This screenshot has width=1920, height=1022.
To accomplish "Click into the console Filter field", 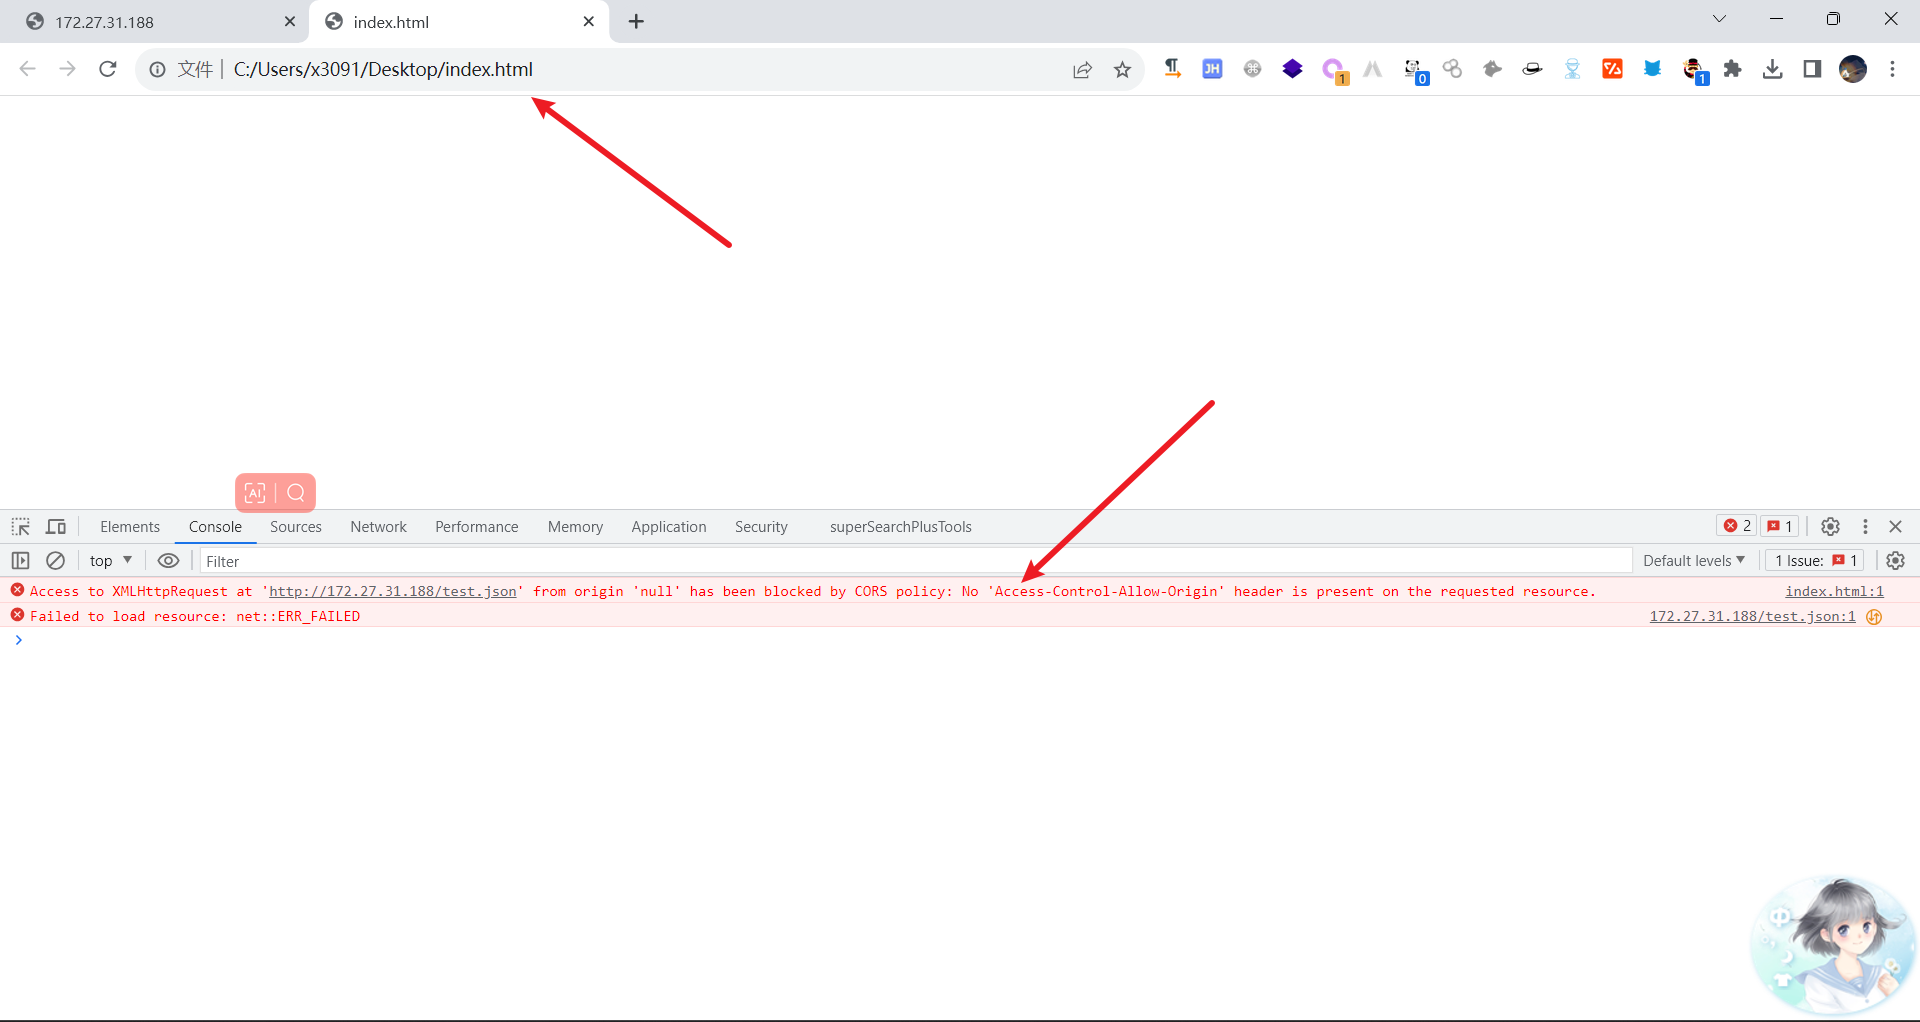I will [x=900, y=561].
